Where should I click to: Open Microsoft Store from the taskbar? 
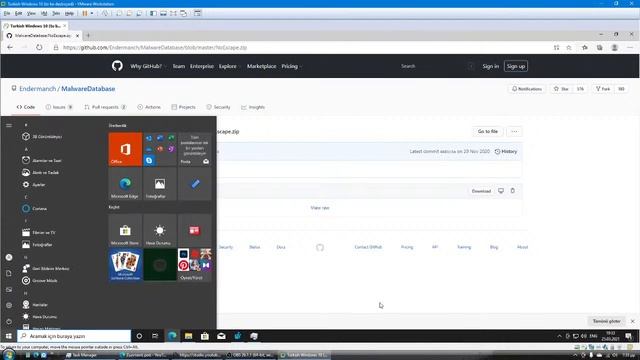tap(205, 336)
